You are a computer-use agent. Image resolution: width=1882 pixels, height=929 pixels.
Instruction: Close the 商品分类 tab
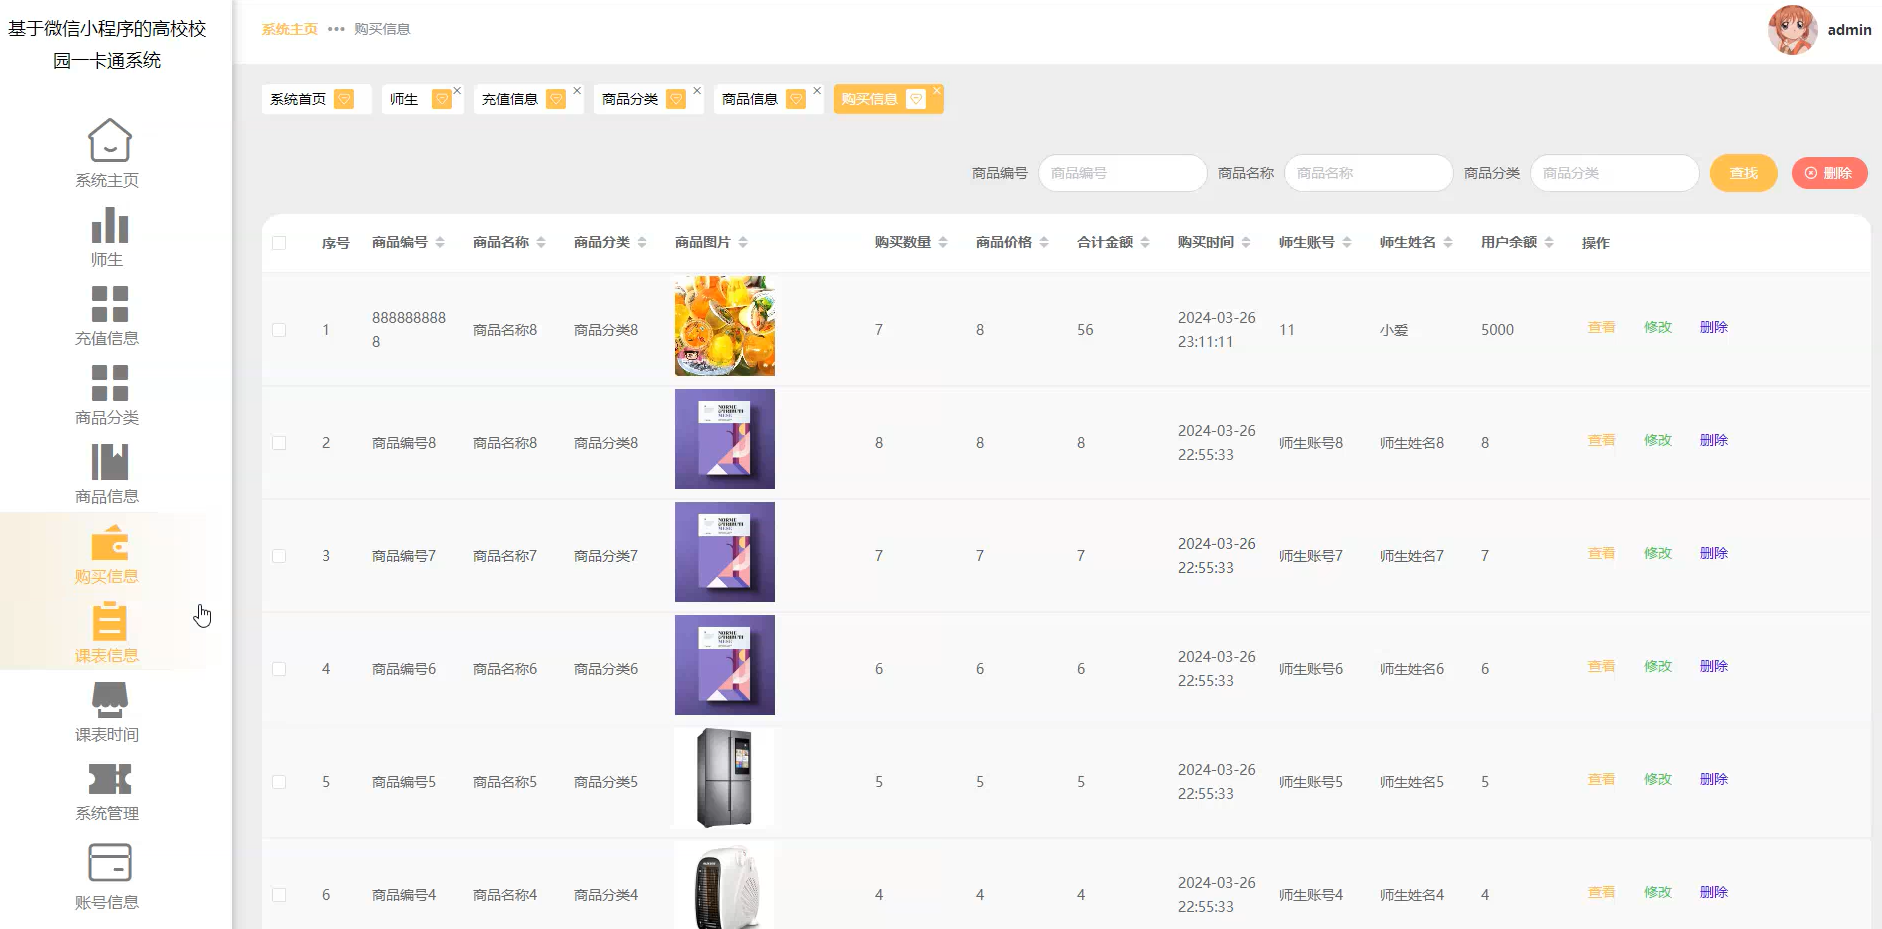pos(697,90)
